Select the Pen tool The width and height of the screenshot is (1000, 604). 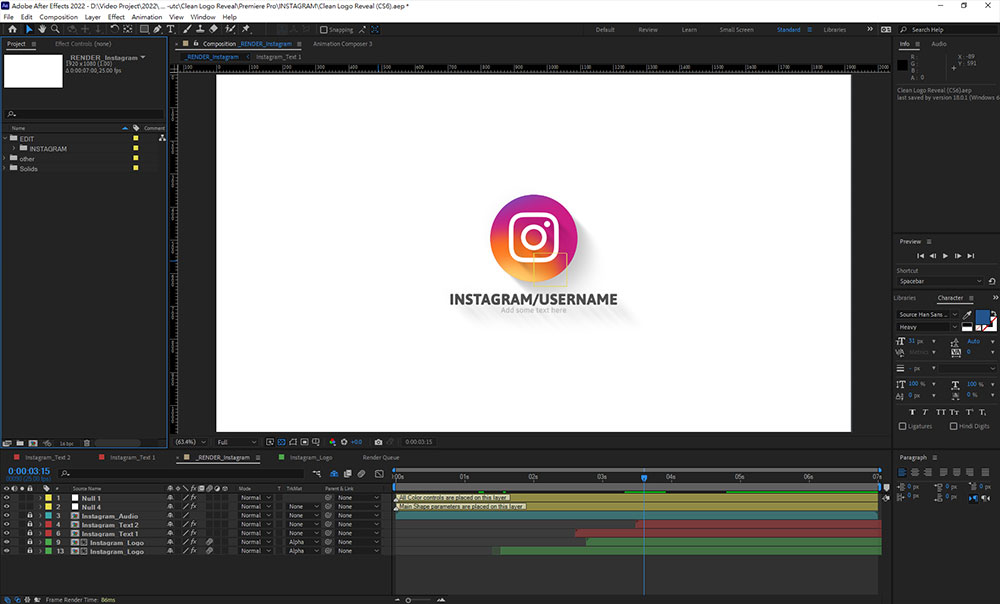tap(157, 29)
